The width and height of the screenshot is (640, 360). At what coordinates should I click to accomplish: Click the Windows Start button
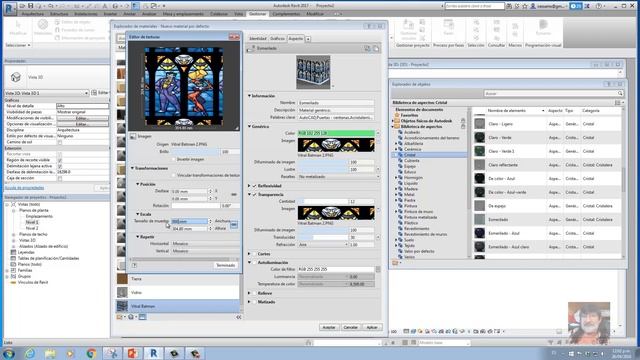click(x=9, y=353)
